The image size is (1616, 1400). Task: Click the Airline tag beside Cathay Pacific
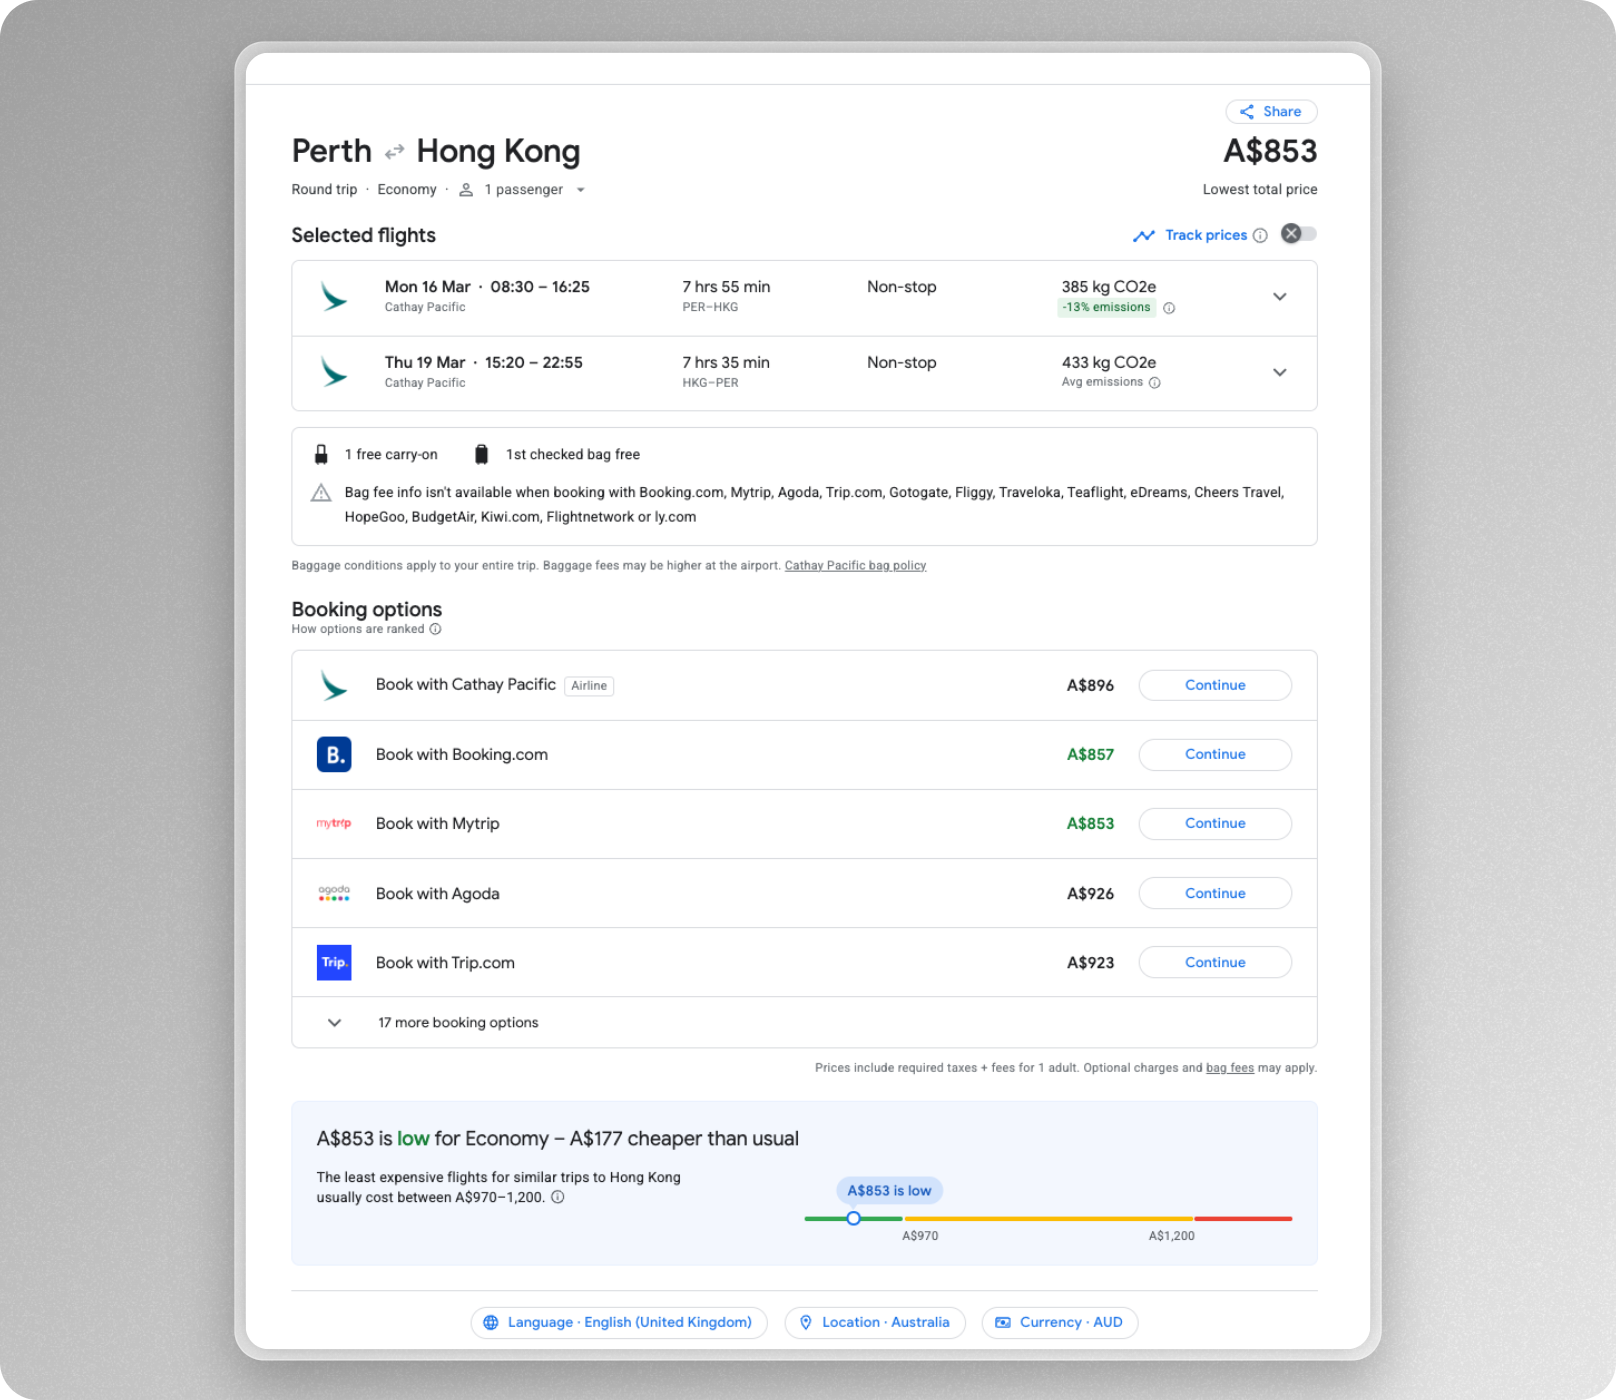tap(589, 686)
